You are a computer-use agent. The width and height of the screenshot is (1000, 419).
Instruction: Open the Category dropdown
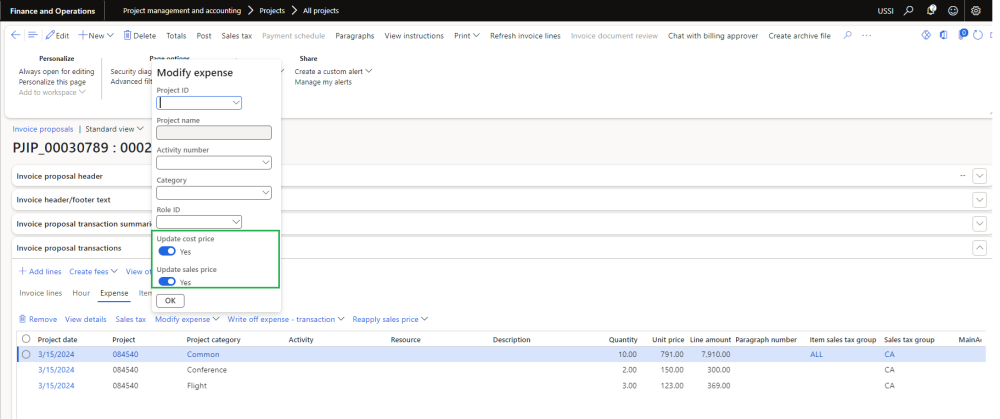[x=214, y=193]
